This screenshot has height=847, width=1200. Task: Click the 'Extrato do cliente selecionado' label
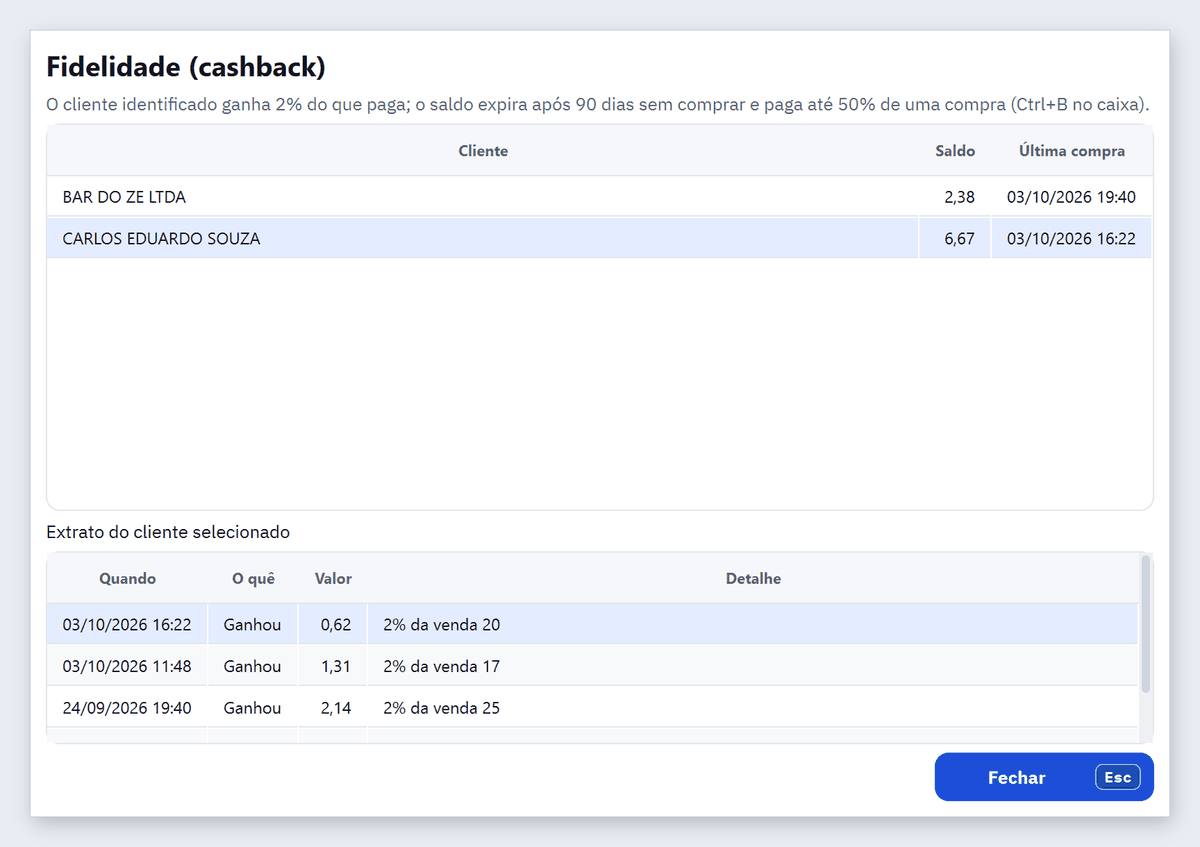(168, 532)
